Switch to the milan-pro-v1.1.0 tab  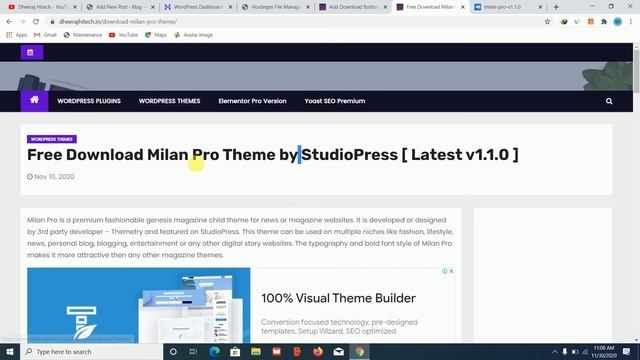click(x=508, y=7)
